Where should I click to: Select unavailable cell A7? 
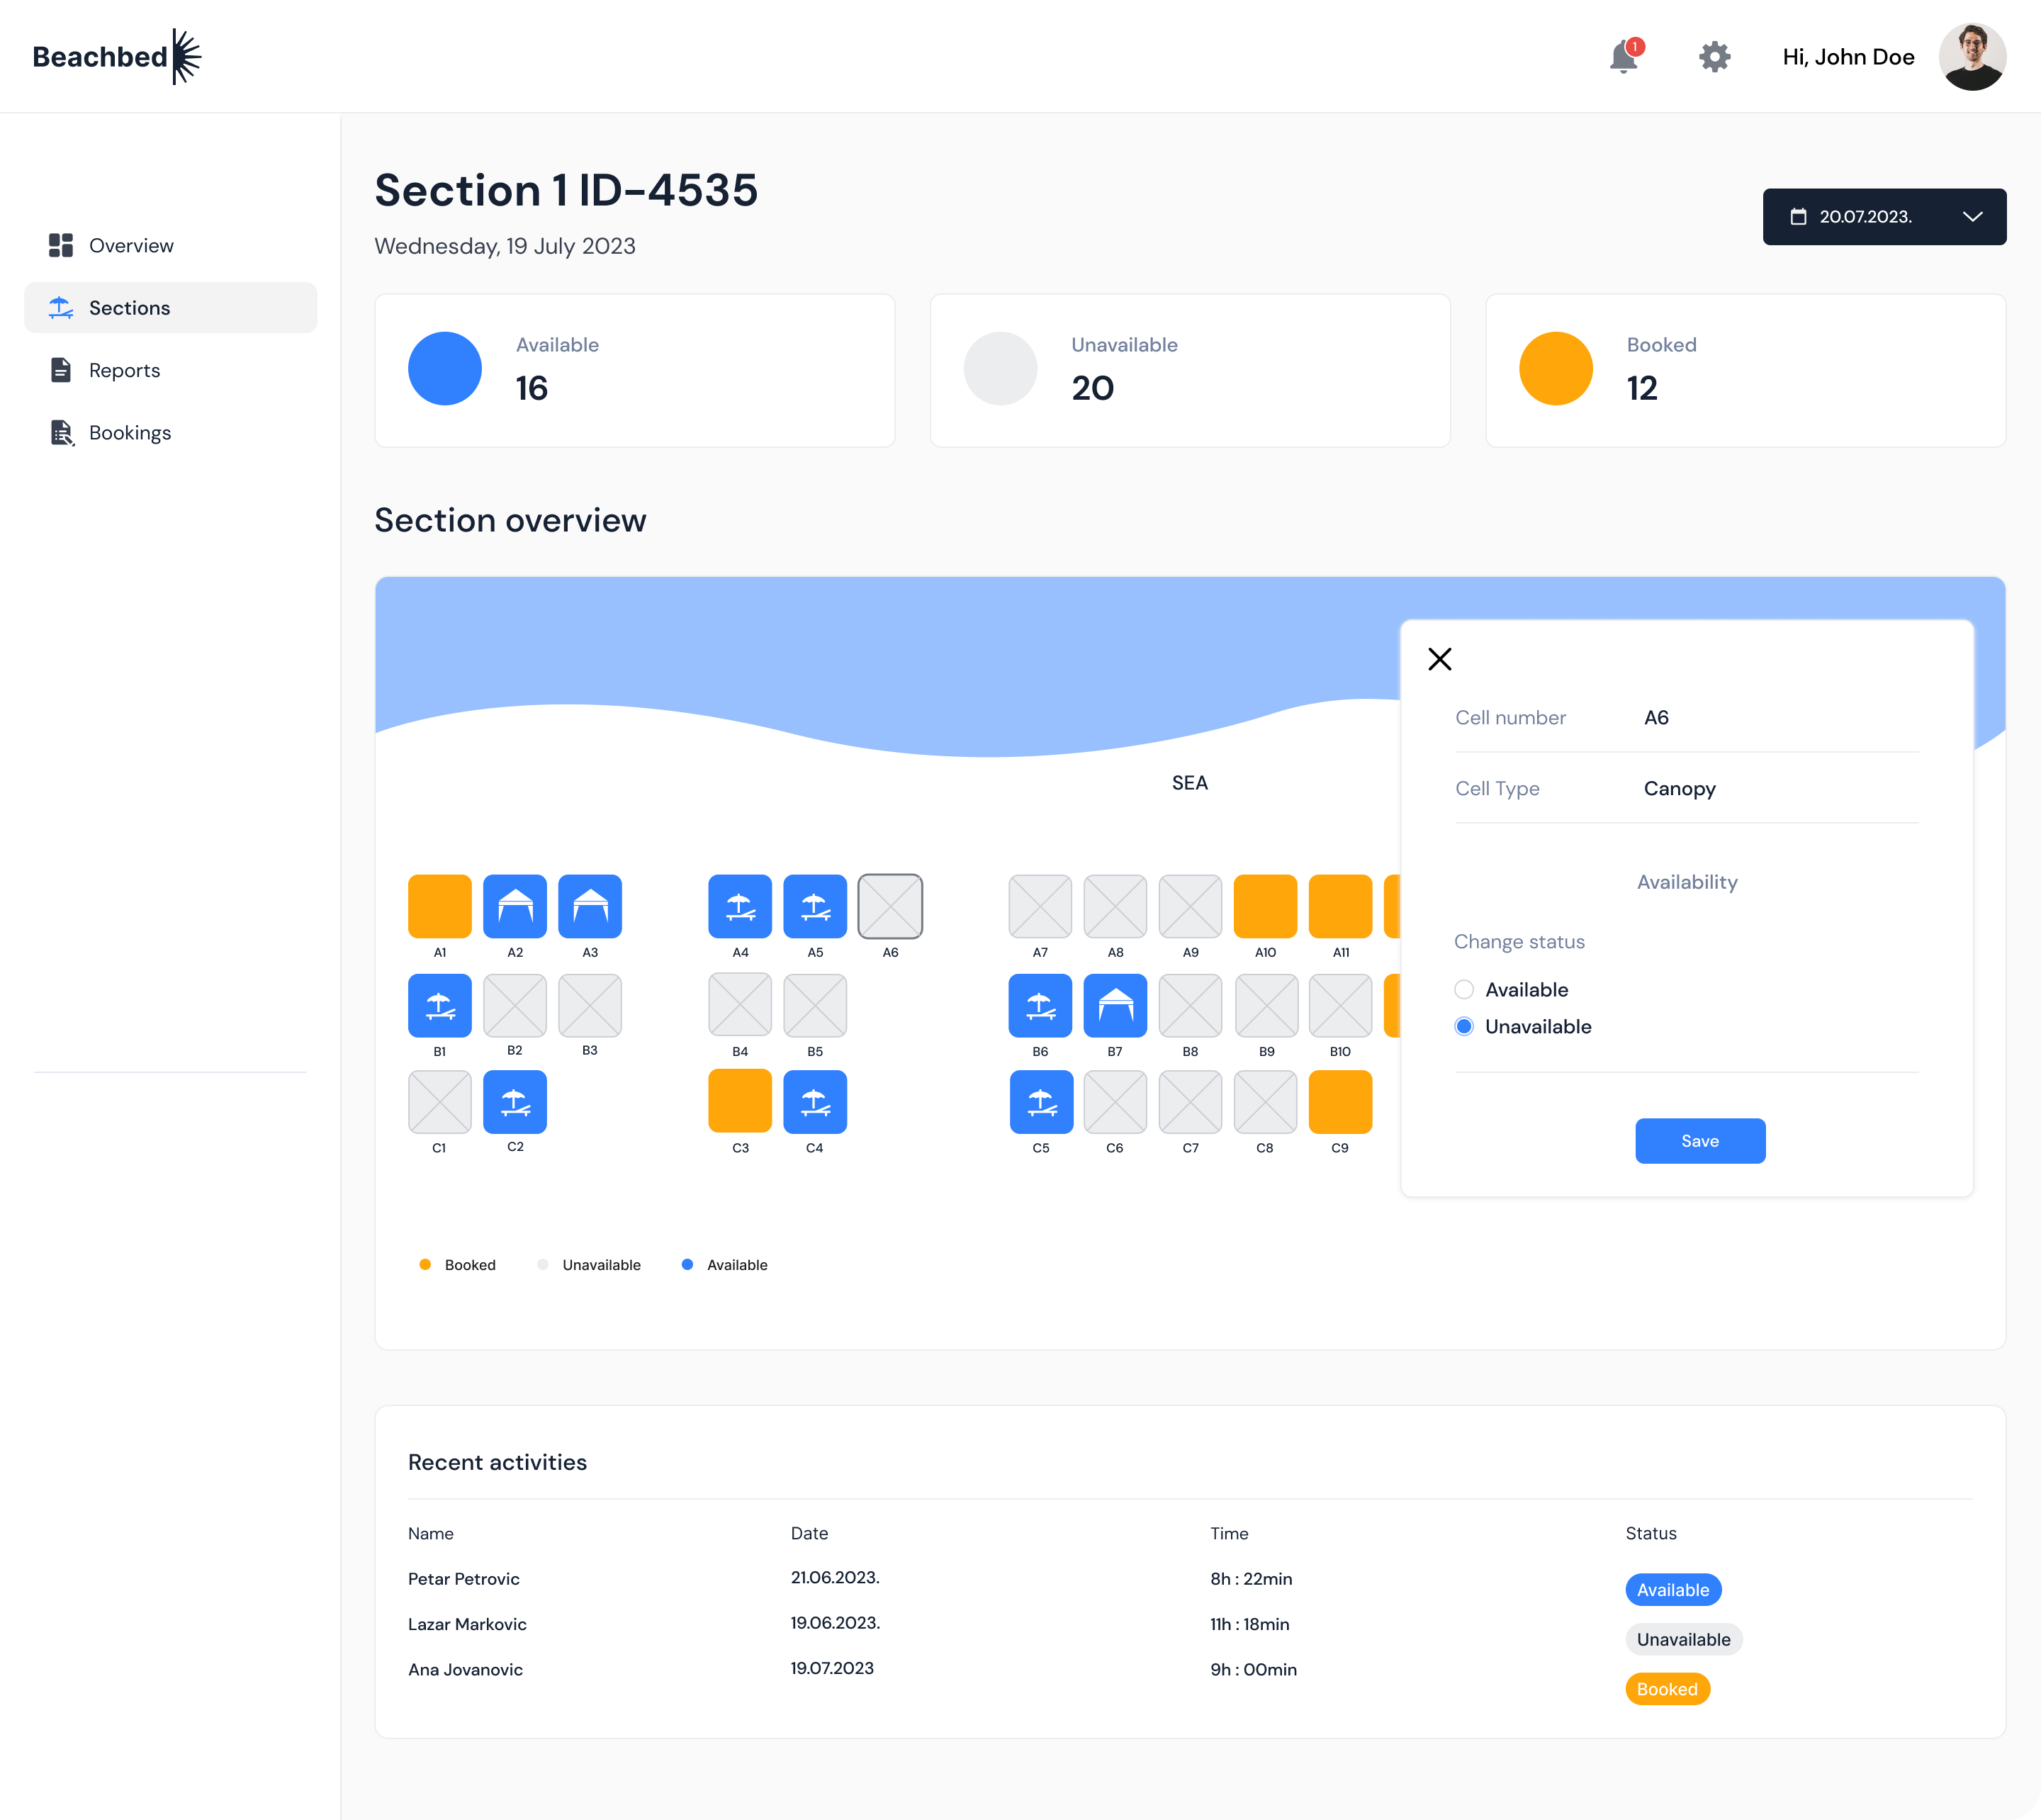pos(1040,906)
